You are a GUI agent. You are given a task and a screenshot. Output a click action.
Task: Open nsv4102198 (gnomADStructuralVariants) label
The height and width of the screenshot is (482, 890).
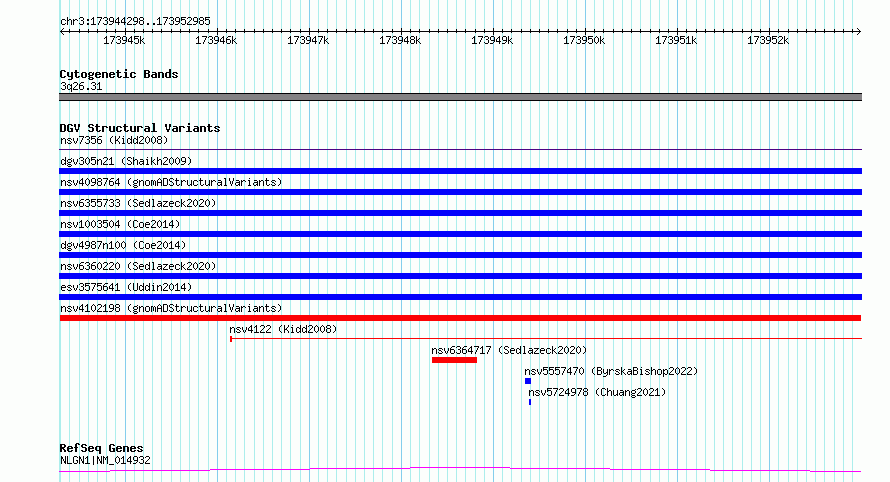coord(171,308)
